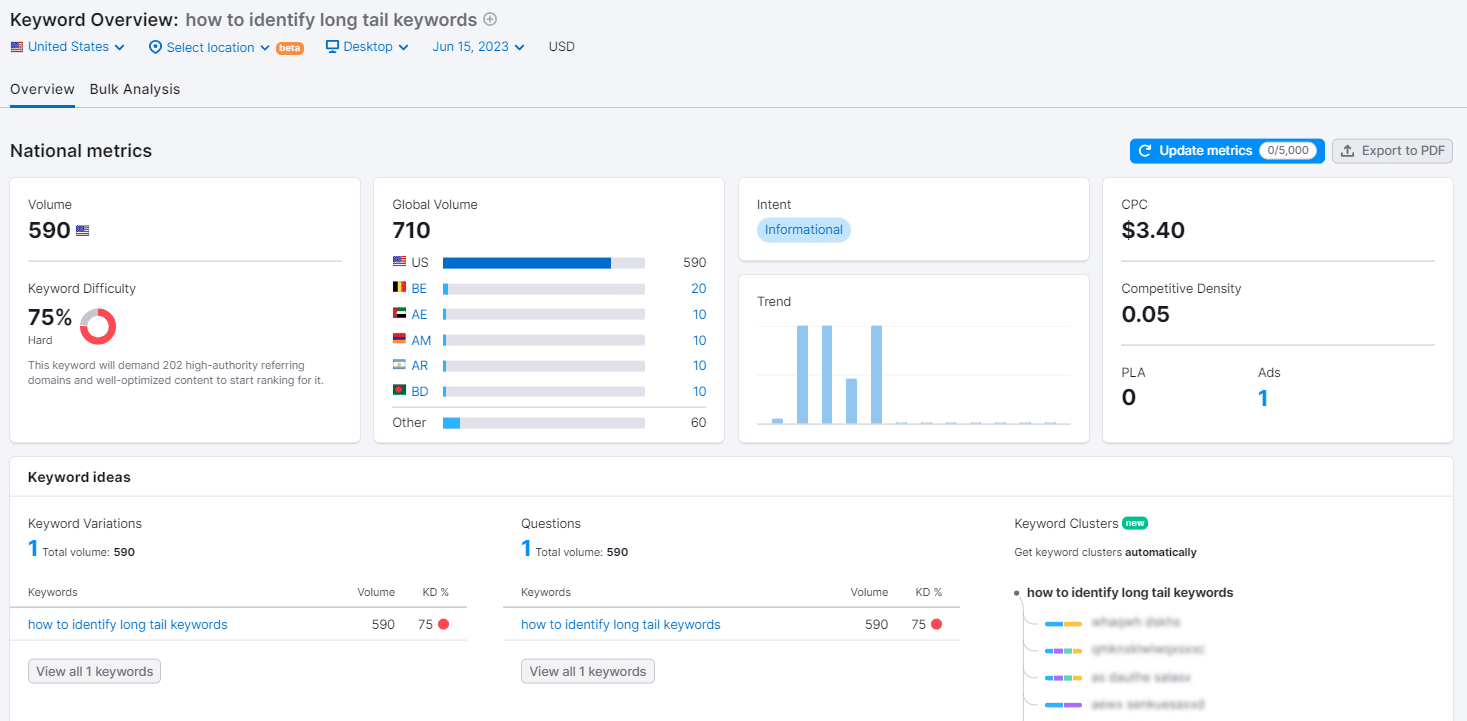Image resolution: width=1467 pixels, height=721 pixels.
Task: Click the location pin icon on Select location
Action: (155, 47)
